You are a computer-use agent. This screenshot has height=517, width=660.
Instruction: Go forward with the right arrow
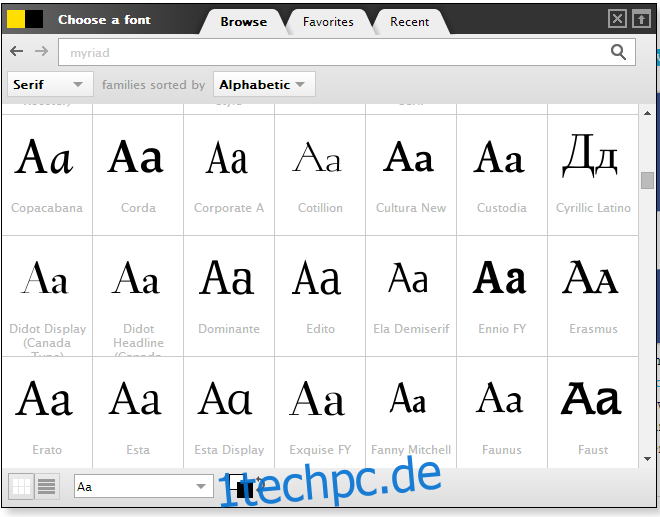41,51
